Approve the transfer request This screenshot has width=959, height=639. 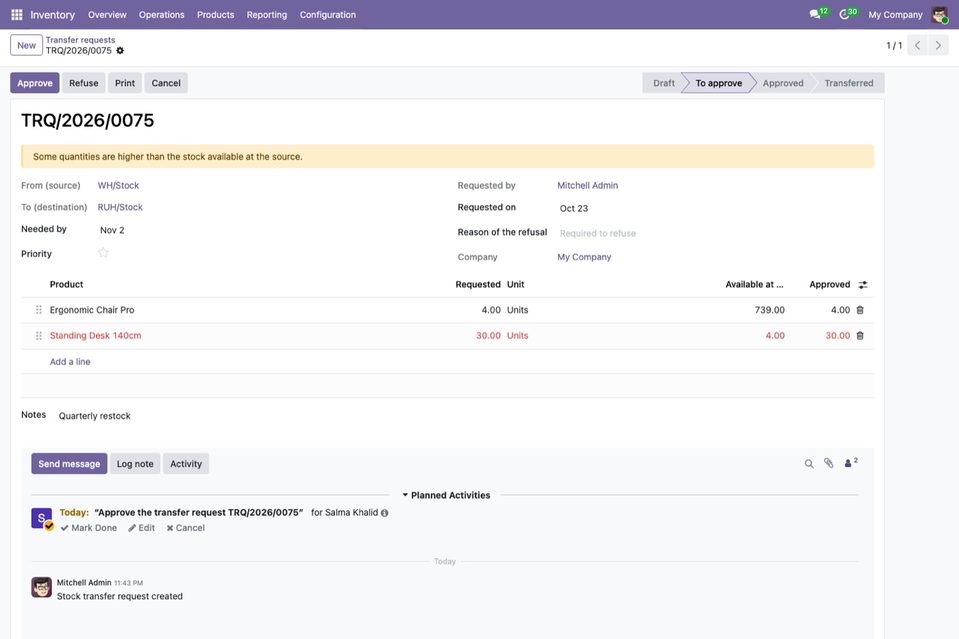[35, 83]
